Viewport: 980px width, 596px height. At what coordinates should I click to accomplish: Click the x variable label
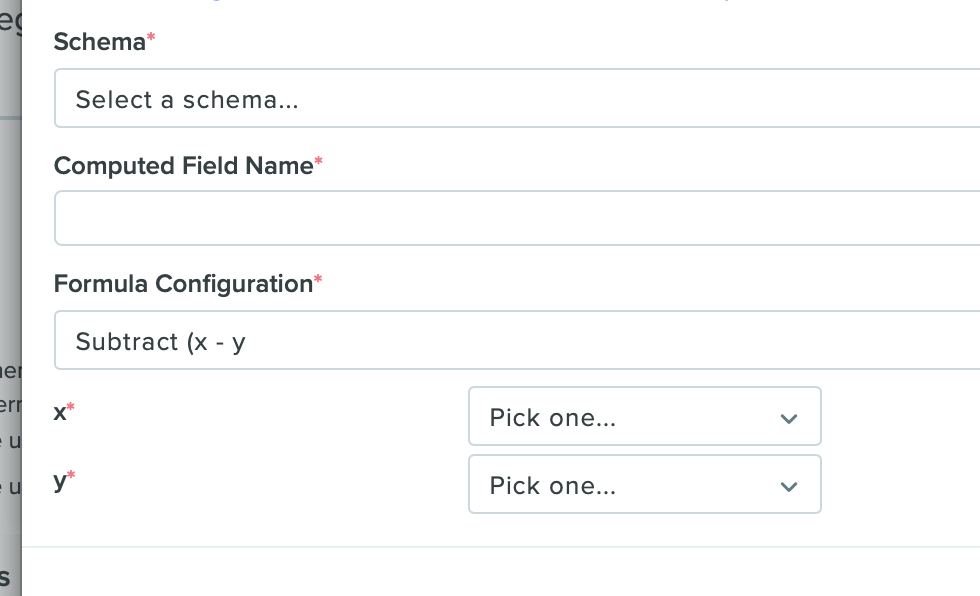(60, 411)
